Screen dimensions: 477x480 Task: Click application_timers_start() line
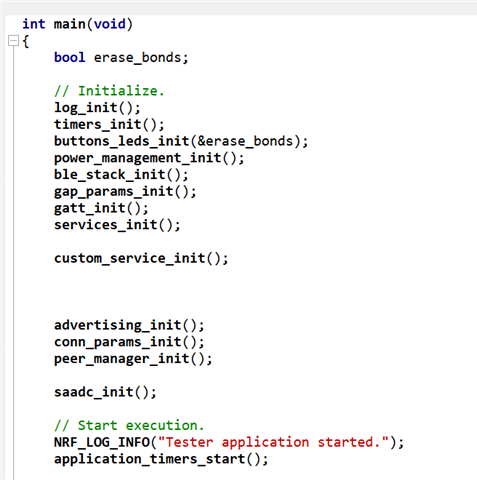(x=161, y=459)
